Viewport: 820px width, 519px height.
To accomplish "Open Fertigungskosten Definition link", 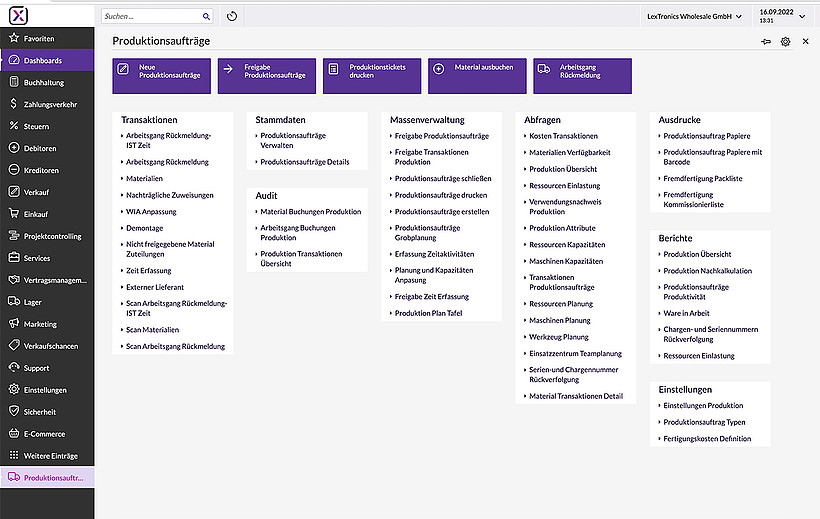I will click(707, 439).
